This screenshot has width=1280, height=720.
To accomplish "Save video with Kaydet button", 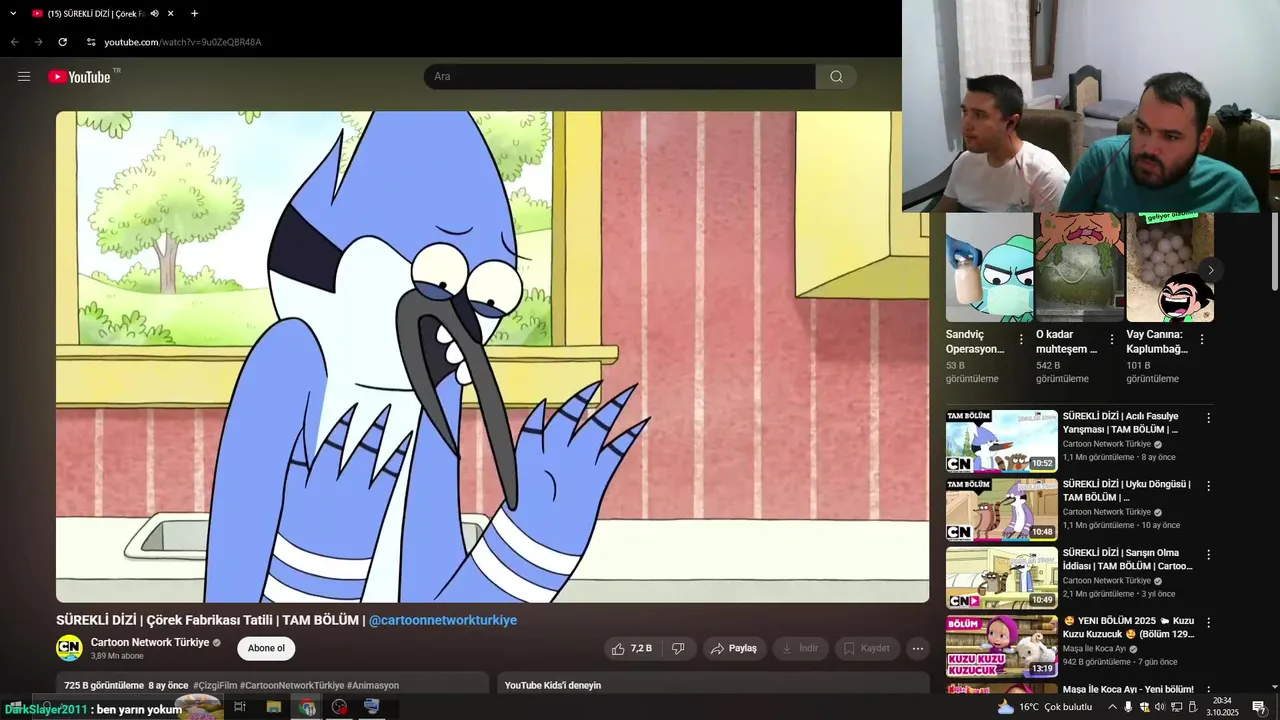I will pyautogui.click(x=866, y=648).
